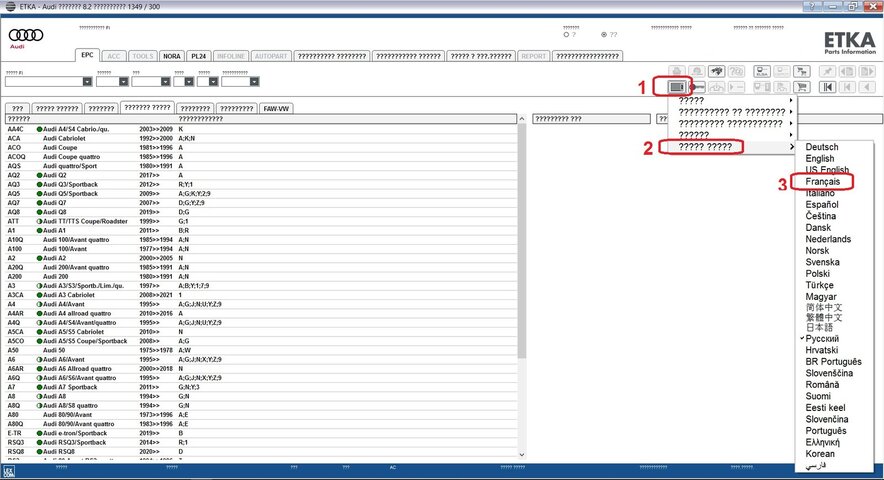
Task: Click the ETKA title bar application icon
Action: [10, 6]
